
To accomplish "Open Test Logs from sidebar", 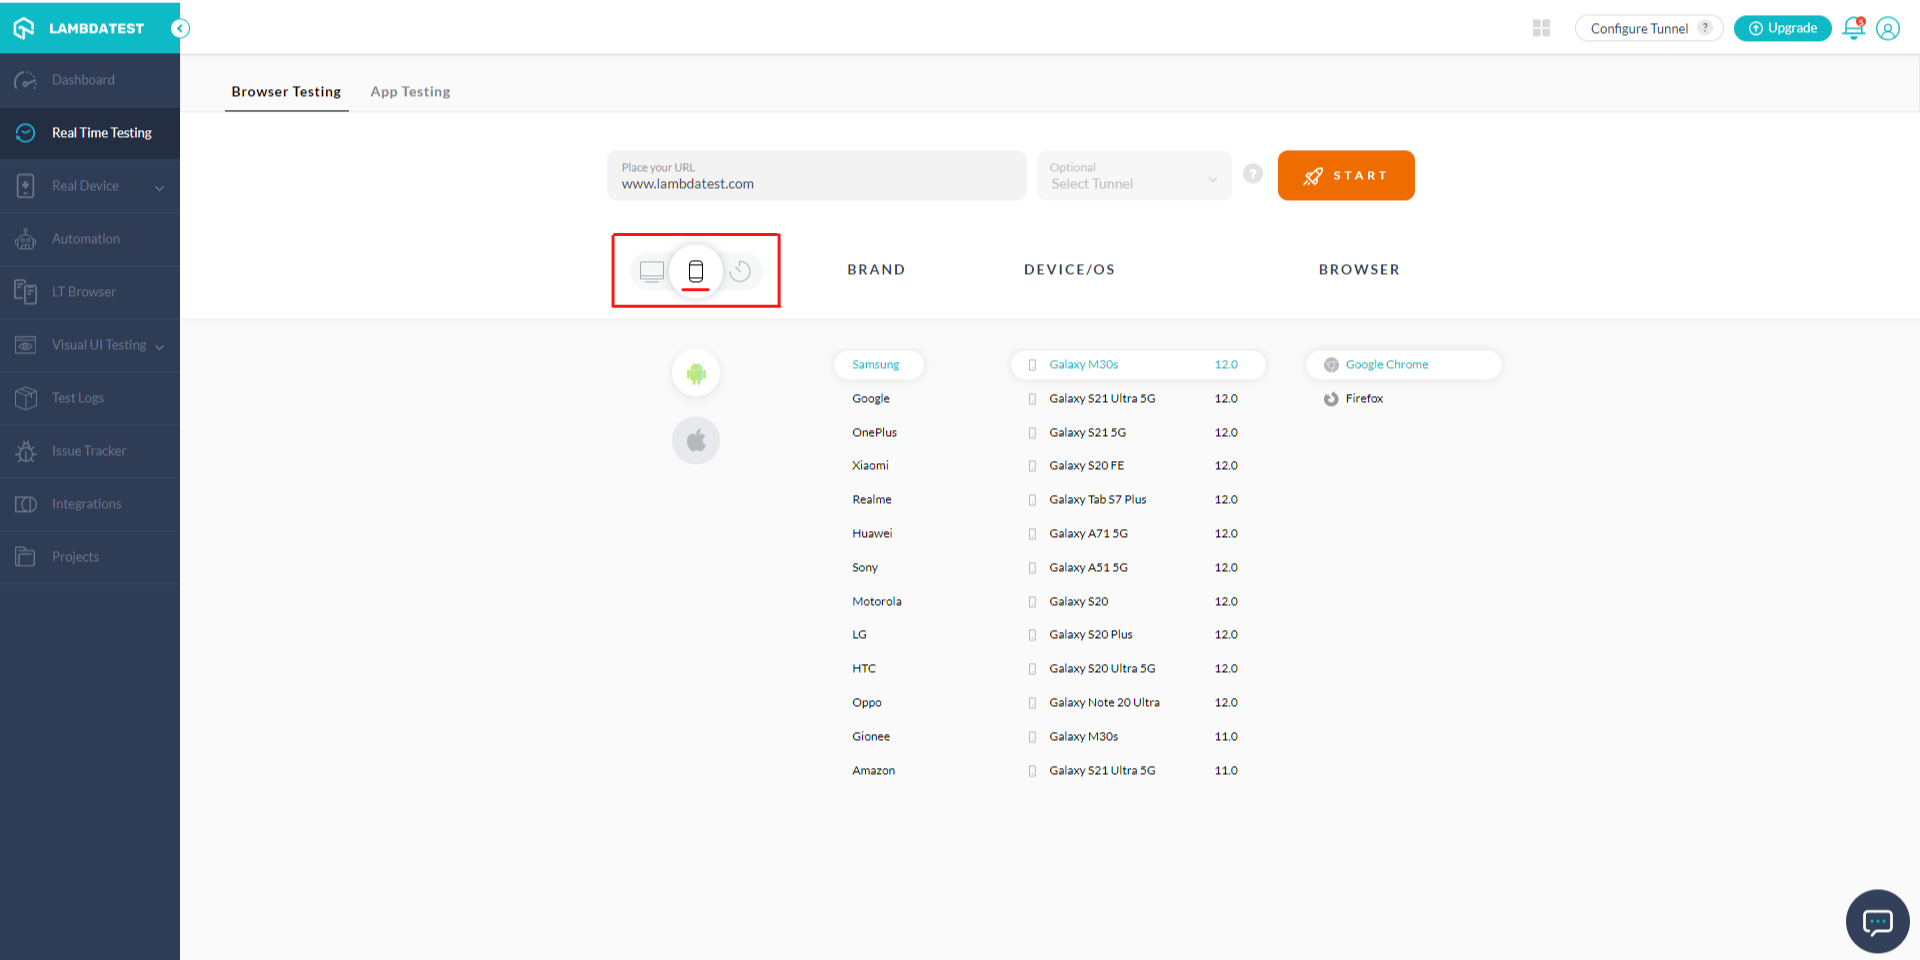I will coord(78,398).
